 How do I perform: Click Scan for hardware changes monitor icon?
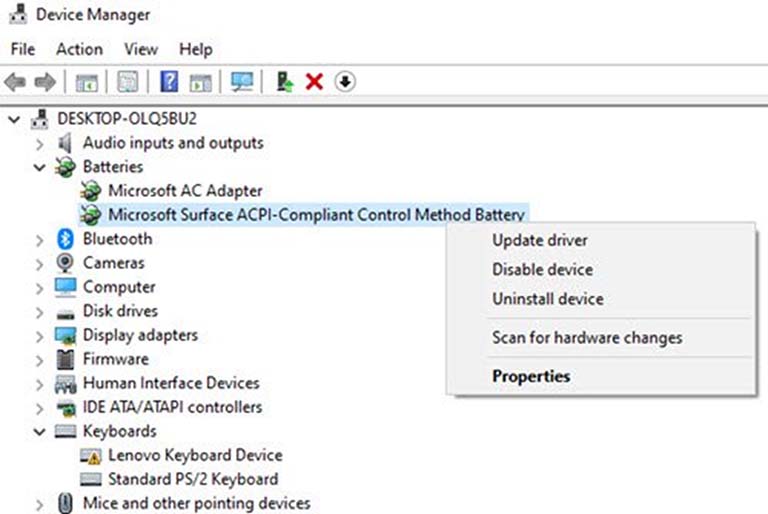[242, 82]
